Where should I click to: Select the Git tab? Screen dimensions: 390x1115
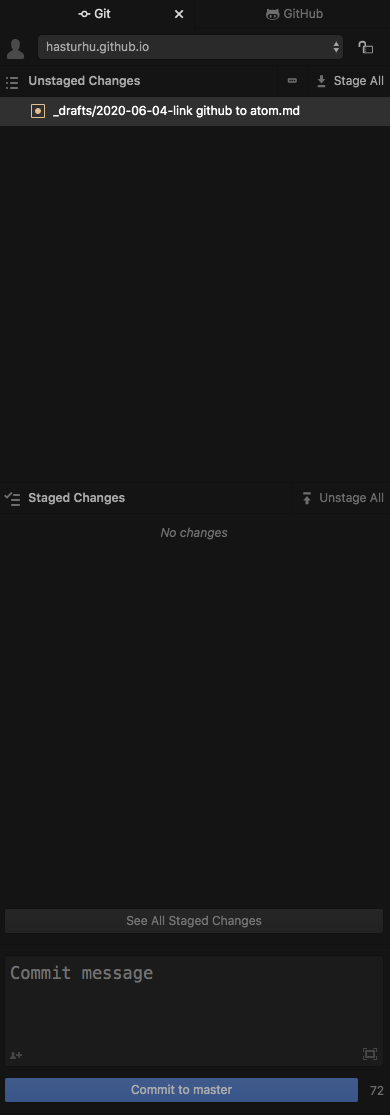[x=95, y=14]
